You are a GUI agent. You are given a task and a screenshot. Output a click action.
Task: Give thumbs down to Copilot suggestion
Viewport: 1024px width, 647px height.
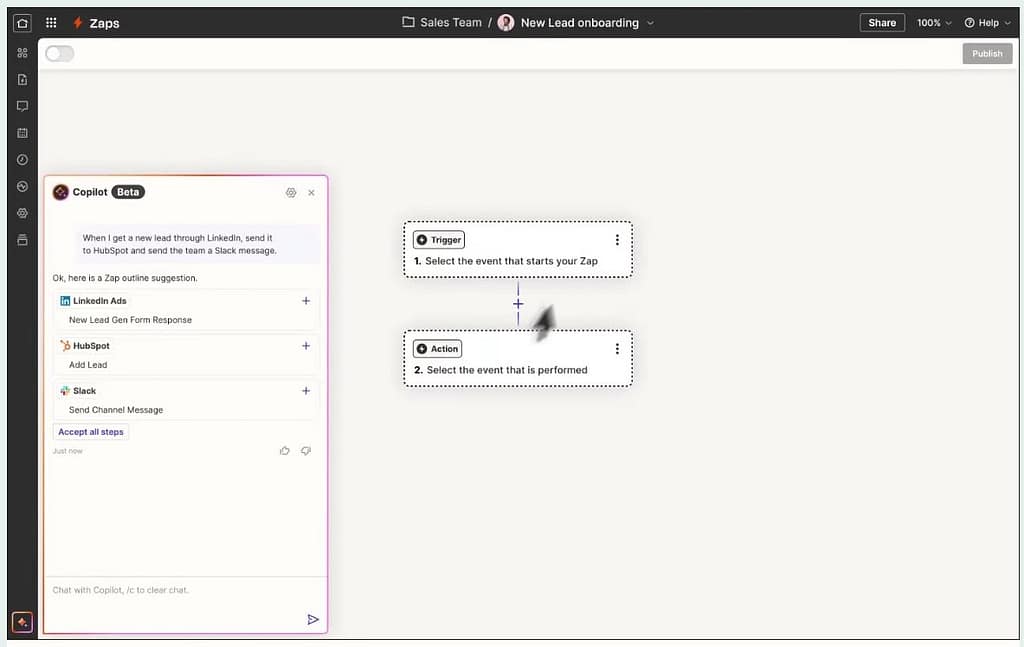(x=306, y=451)
